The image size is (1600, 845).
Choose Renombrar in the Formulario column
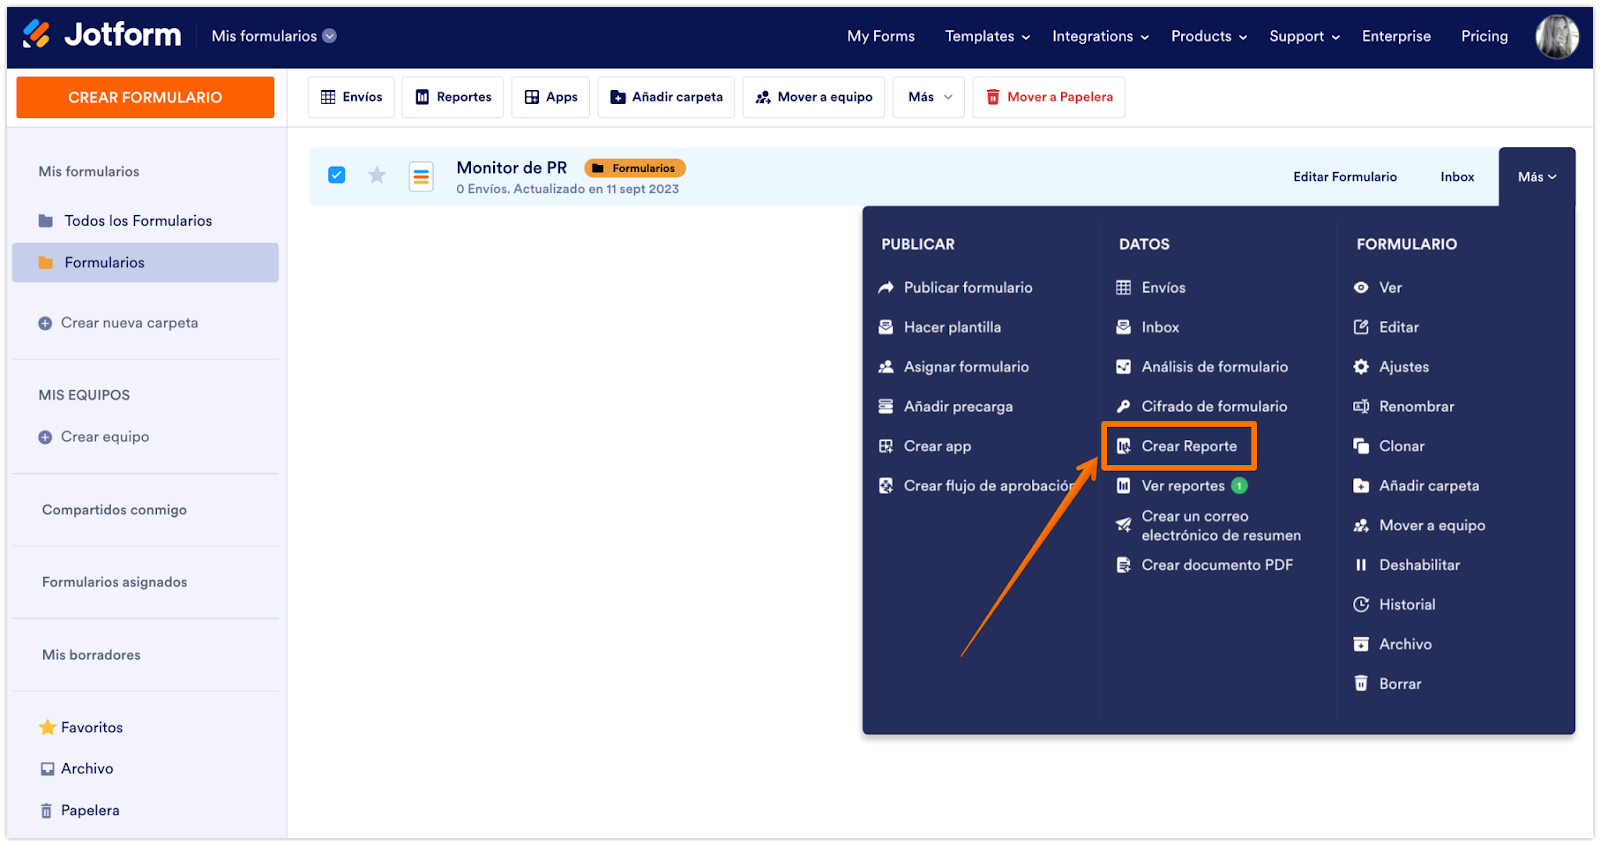pyautogui.click(x=1403, y=407)
